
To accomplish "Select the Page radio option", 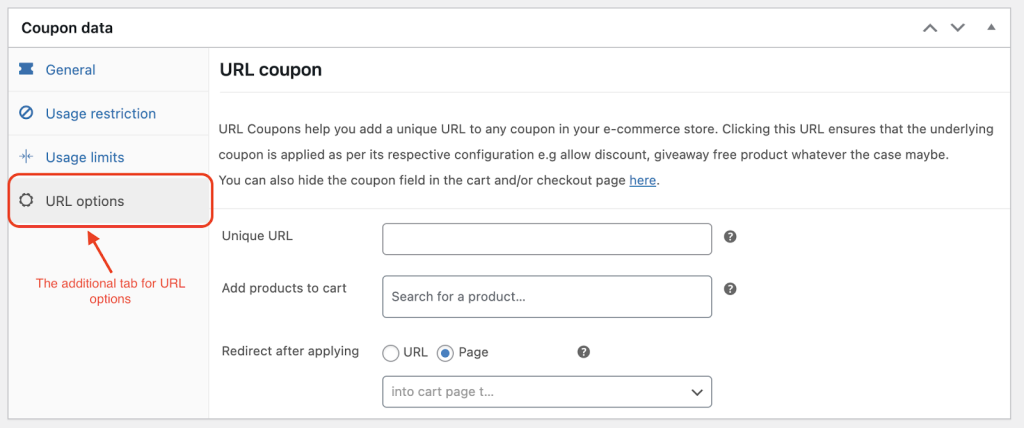I will 445,353.
